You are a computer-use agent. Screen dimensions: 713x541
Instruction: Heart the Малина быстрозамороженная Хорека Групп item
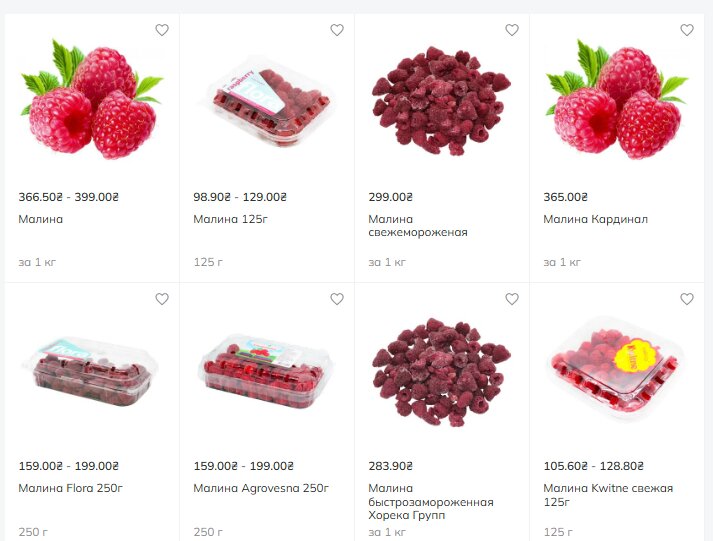512,299
